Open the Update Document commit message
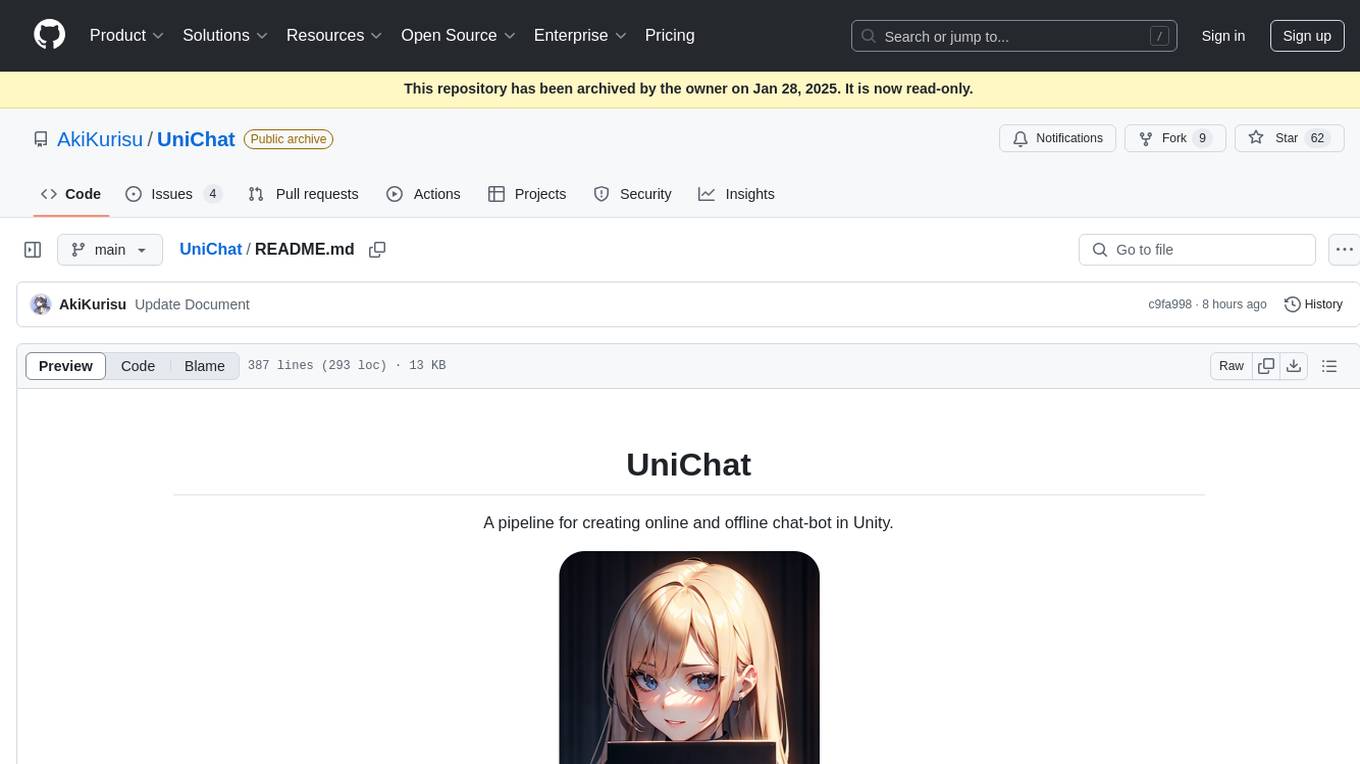Viewport: 1360px width, 764px height. coord(192,304)
